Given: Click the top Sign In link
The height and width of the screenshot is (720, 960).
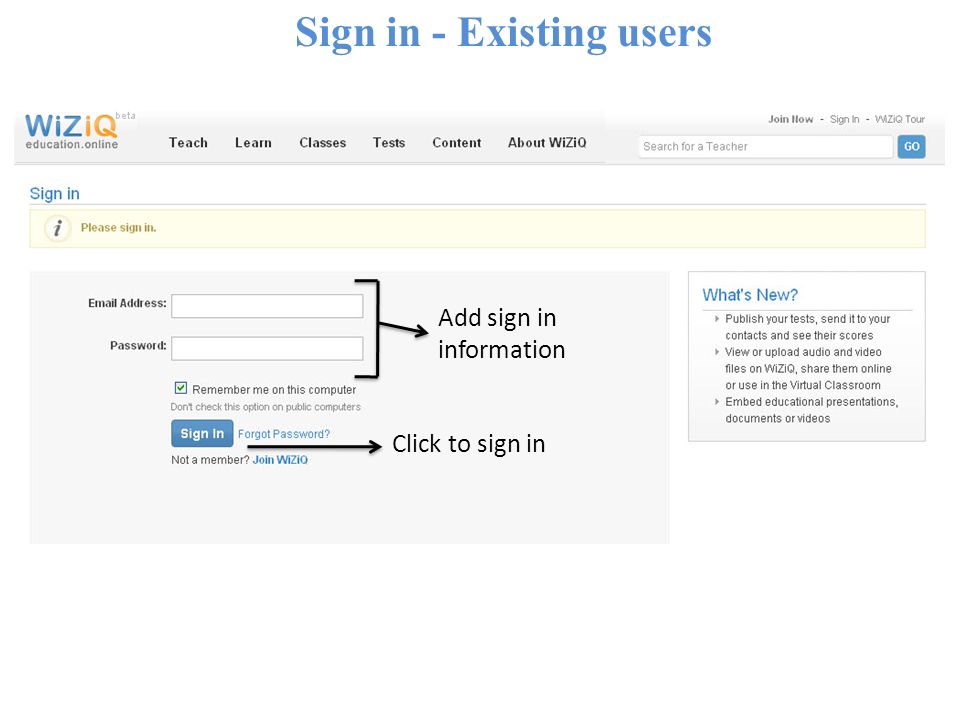Looking at the screenshot, I should click(x=844, y=119).
